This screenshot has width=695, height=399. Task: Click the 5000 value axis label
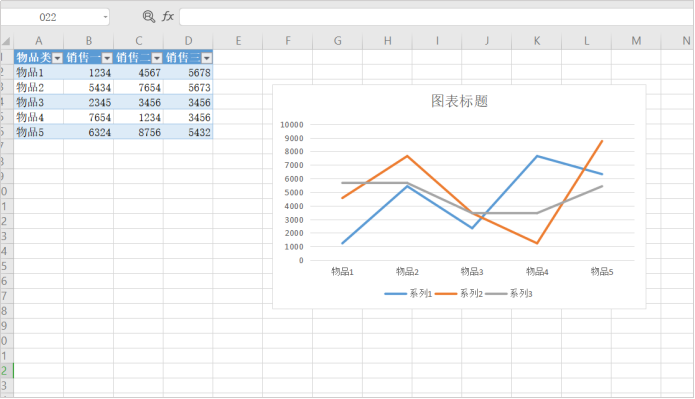click(x=294, y=192)
